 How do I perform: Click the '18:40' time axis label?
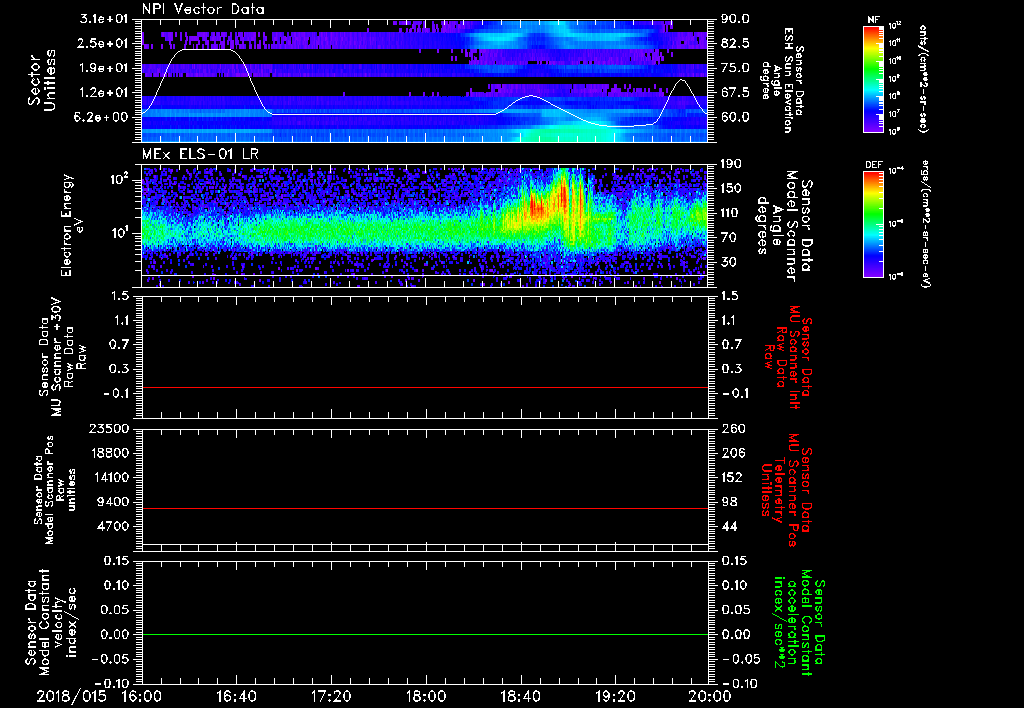(520, 696)
